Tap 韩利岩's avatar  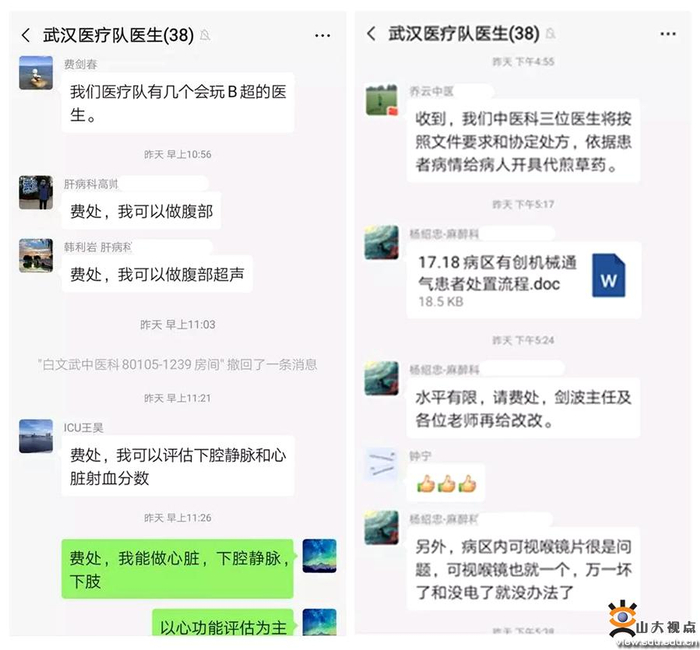coord(36,255)
